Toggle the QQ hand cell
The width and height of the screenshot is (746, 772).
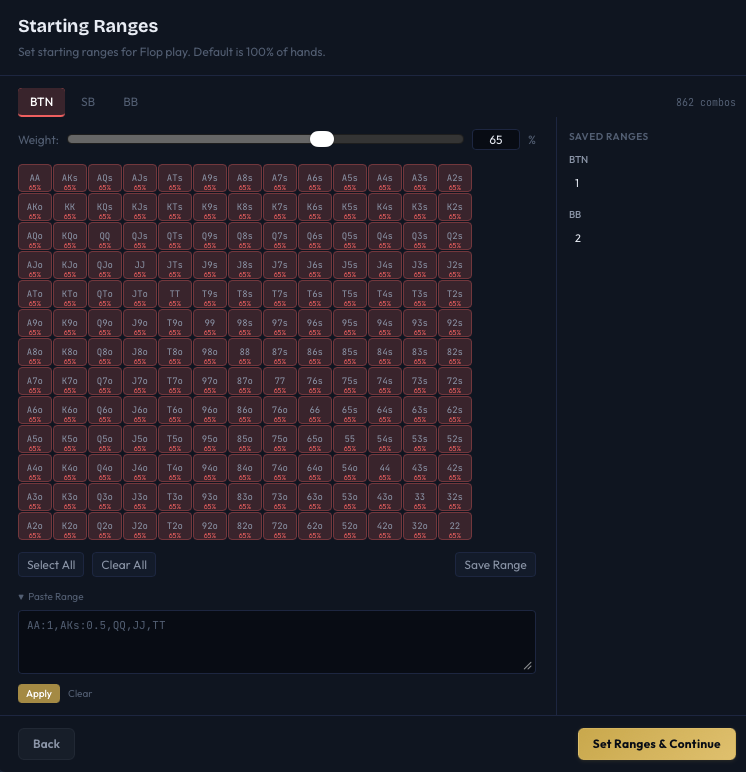(105, 237)
